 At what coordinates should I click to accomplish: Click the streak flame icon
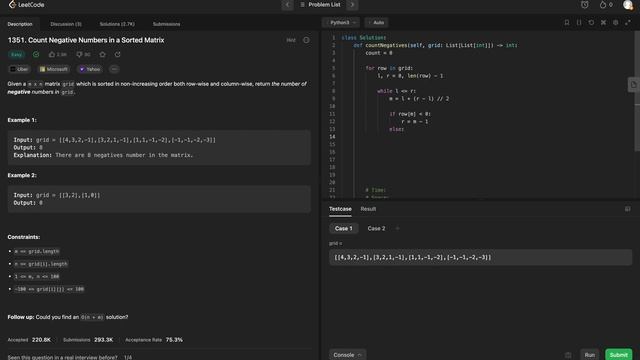point(603,5)
